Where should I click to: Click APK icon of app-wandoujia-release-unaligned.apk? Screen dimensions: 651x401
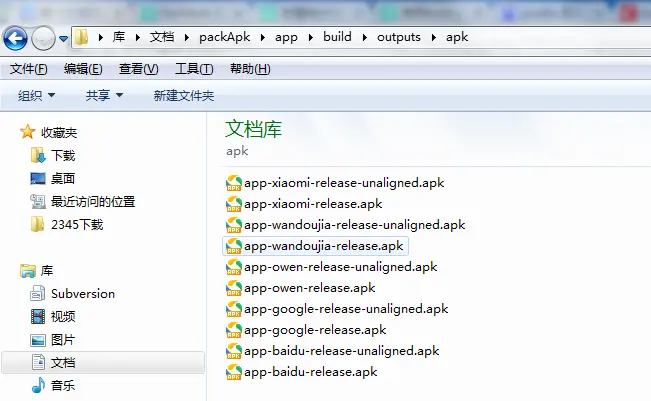tap(234, 225)
